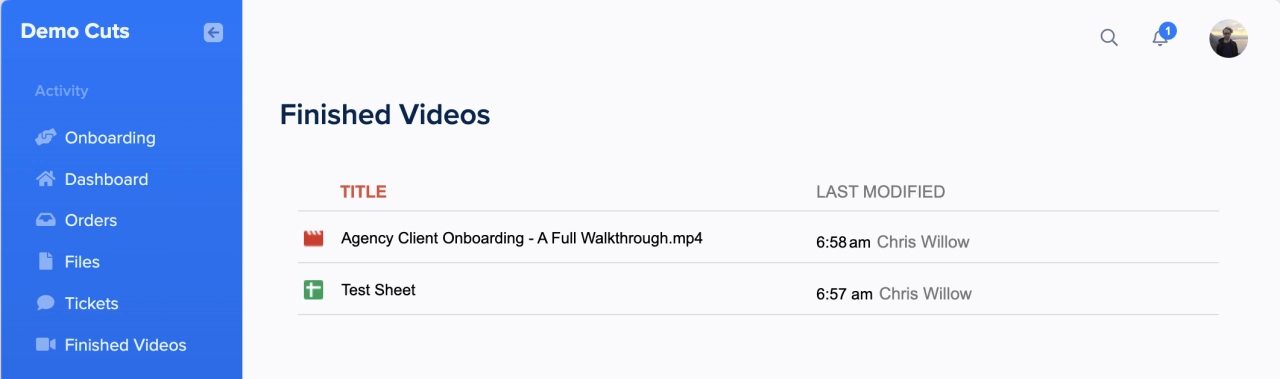Sort by LAST MODIFIED column header
The image size is (1280, 379).
(x=880, y=192)
